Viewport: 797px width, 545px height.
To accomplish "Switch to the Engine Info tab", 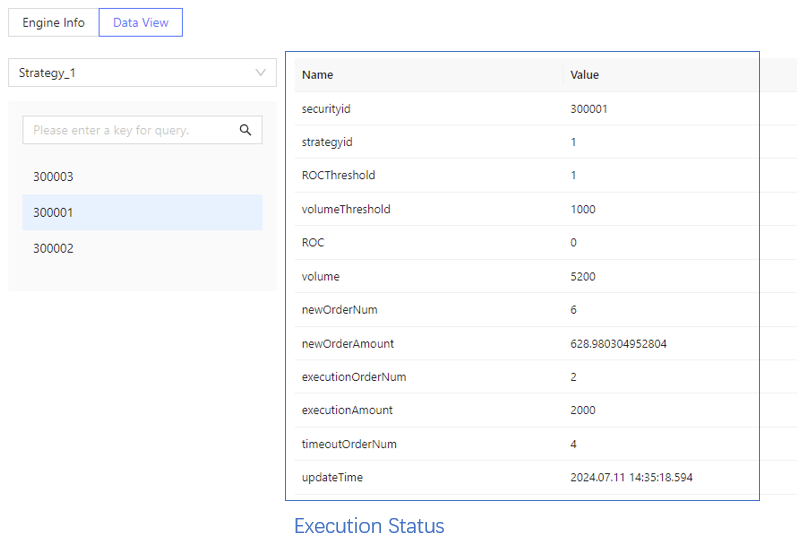I will (54, 22).
